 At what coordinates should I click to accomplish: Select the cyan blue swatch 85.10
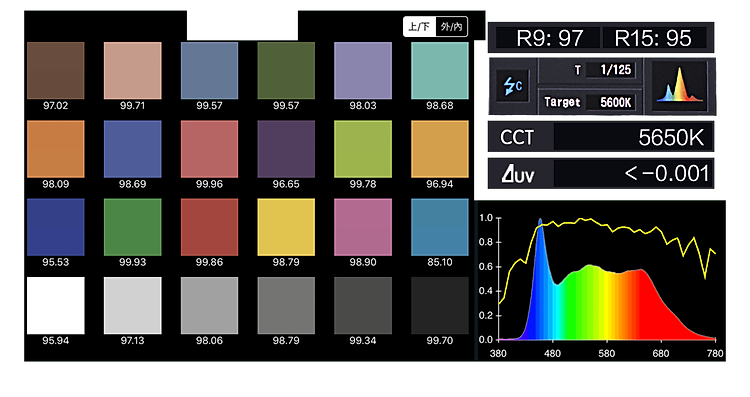(440, 227)
